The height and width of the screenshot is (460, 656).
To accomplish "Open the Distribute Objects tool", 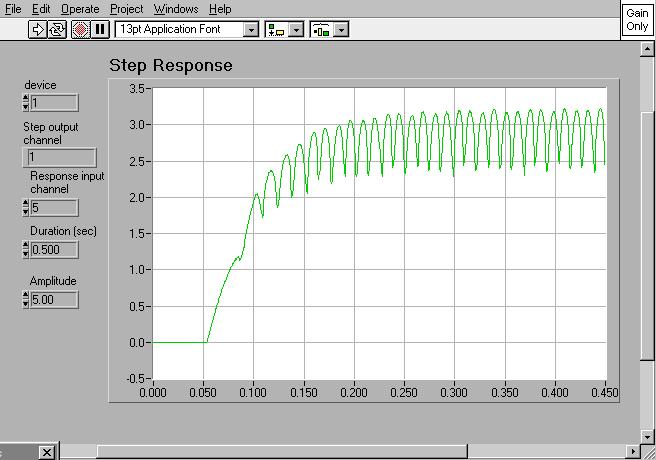I will (321, 29).
